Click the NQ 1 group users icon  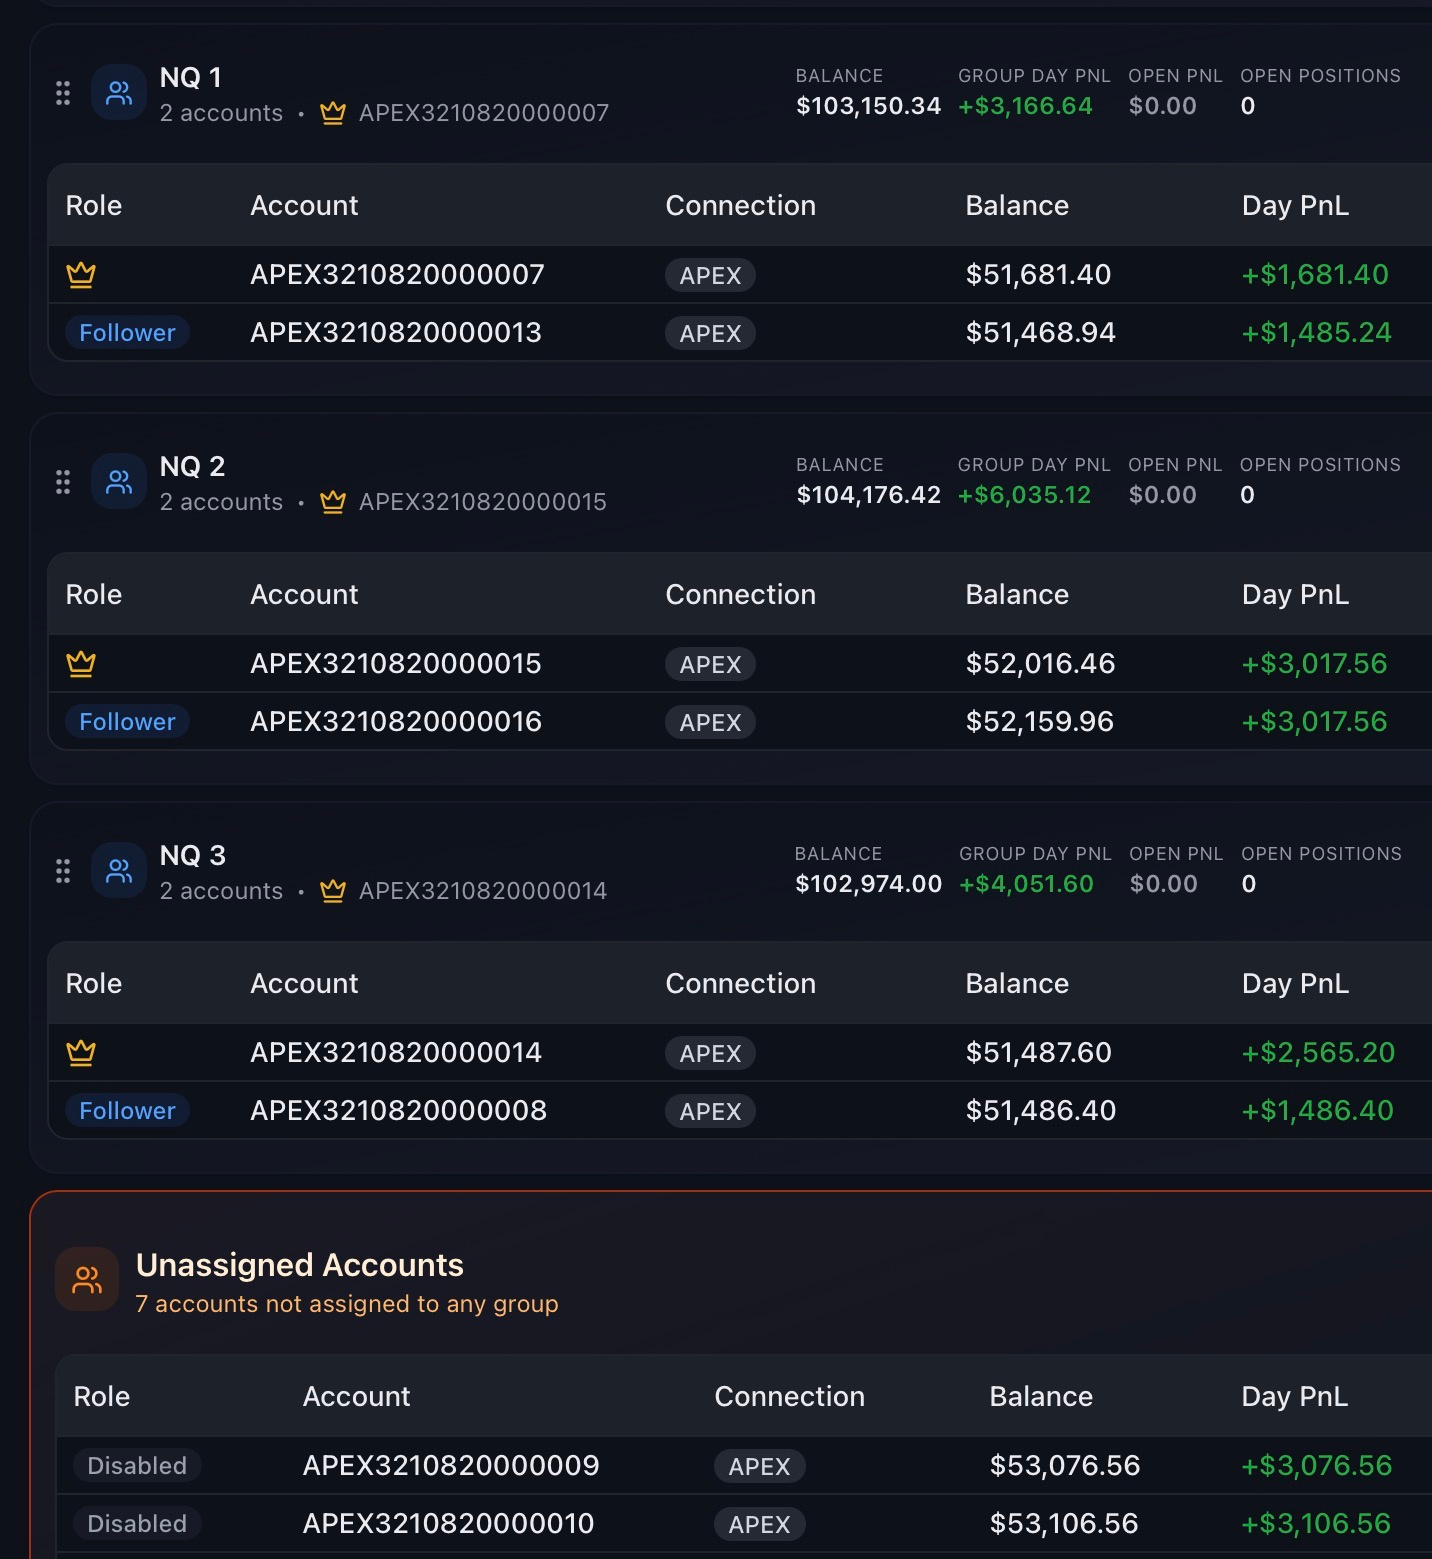(119, 93)
